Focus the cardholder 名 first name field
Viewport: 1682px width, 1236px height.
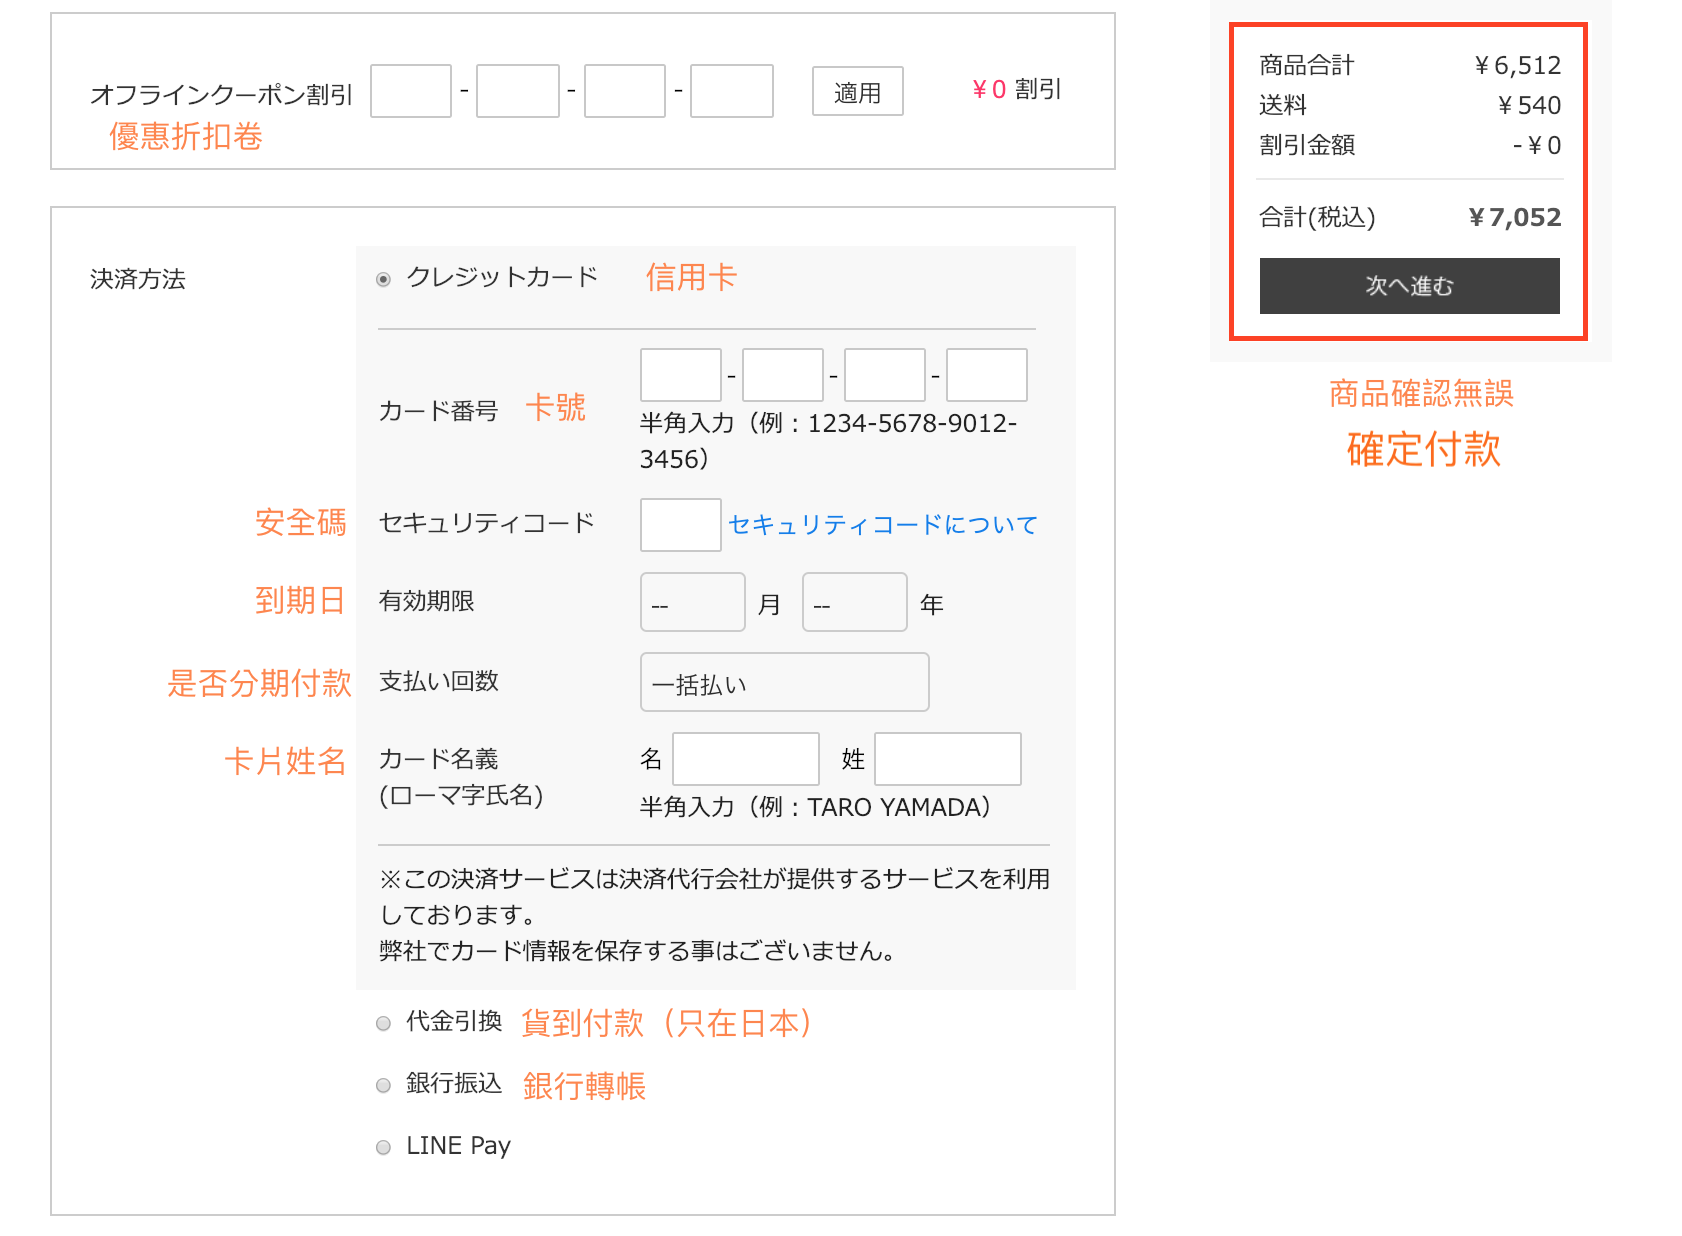pos(746,759)
